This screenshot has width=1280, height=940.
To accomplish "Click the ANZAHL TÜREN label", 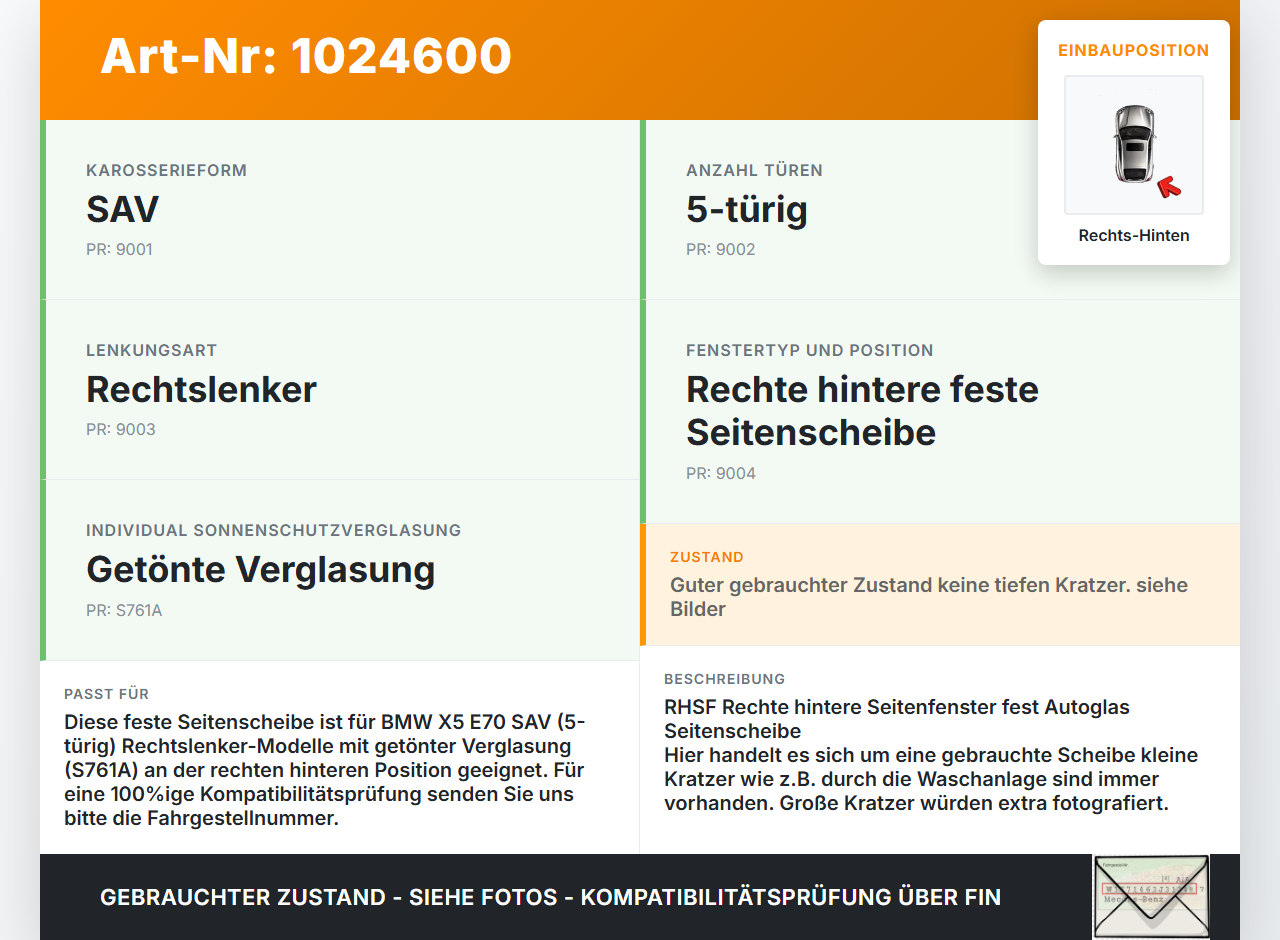I will pos(754,170).
